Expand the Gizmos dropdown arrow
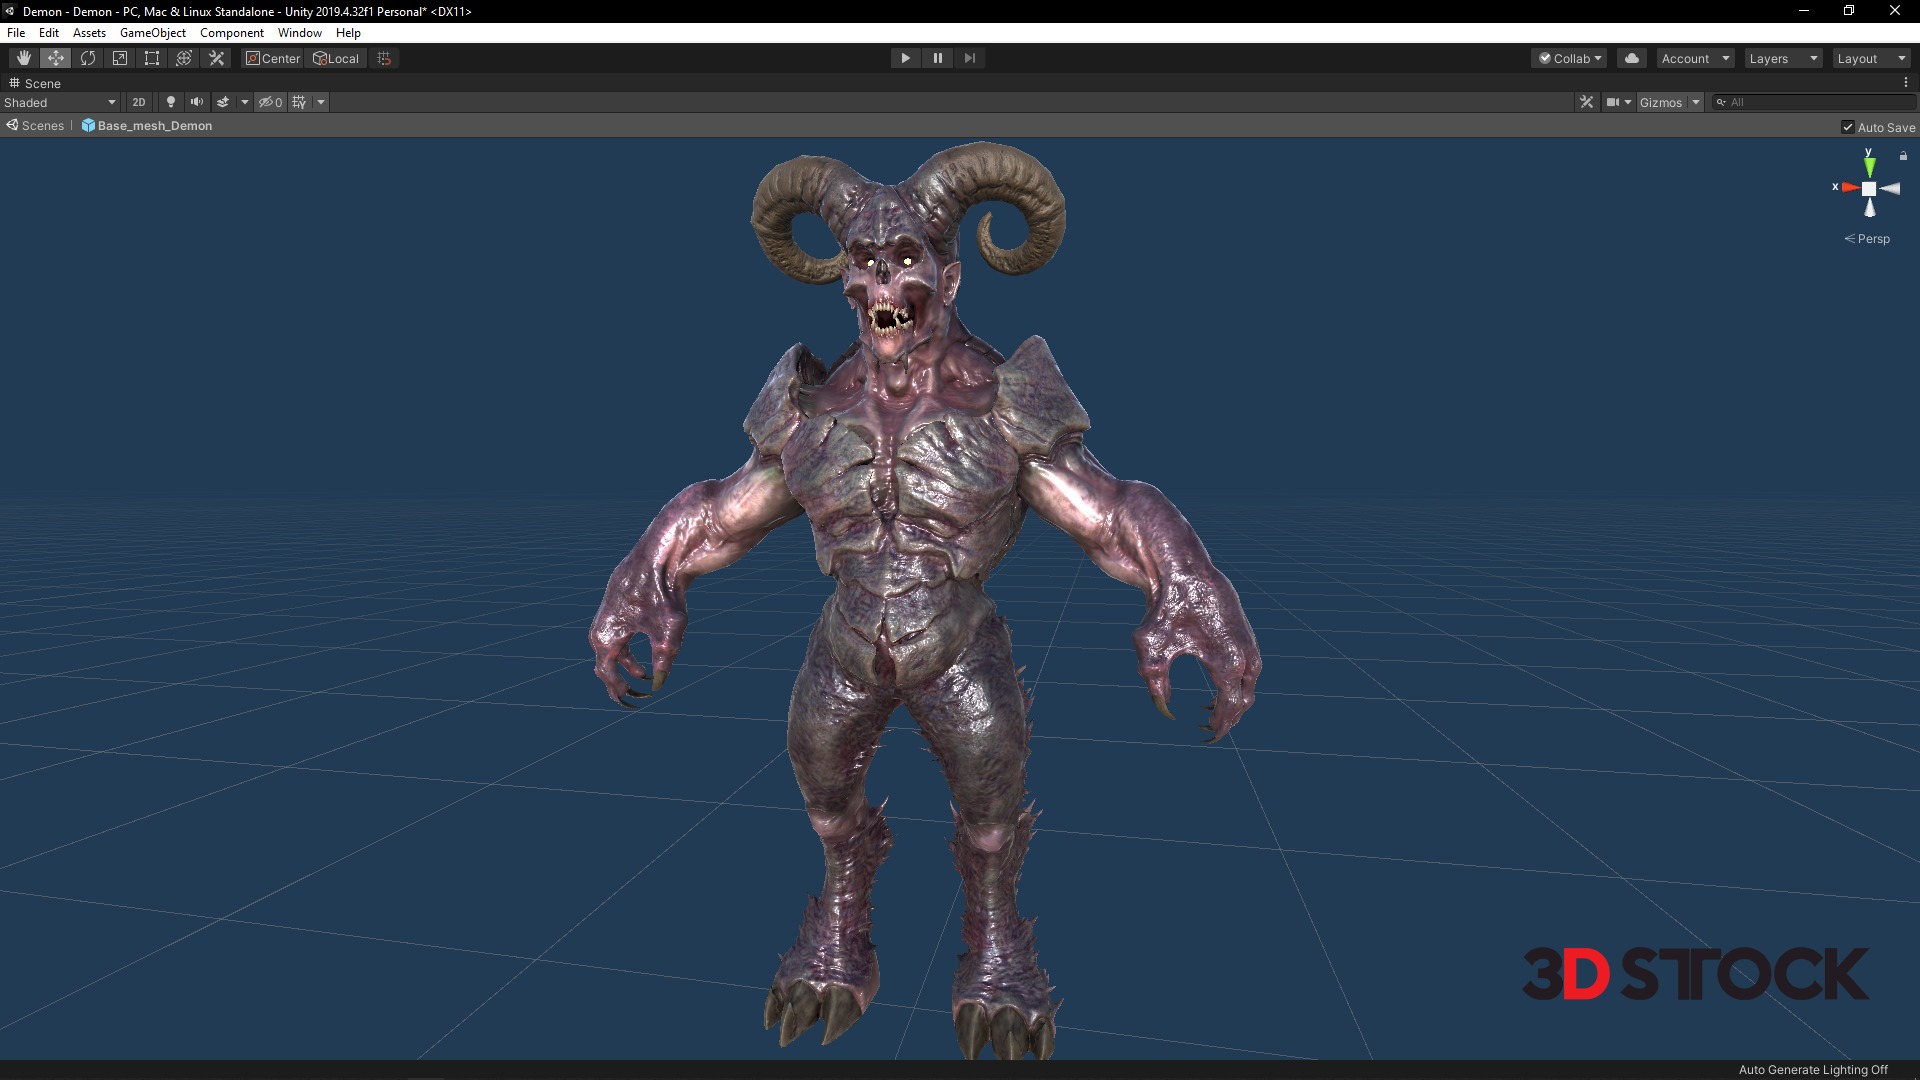 click(x=1696, y=102)
